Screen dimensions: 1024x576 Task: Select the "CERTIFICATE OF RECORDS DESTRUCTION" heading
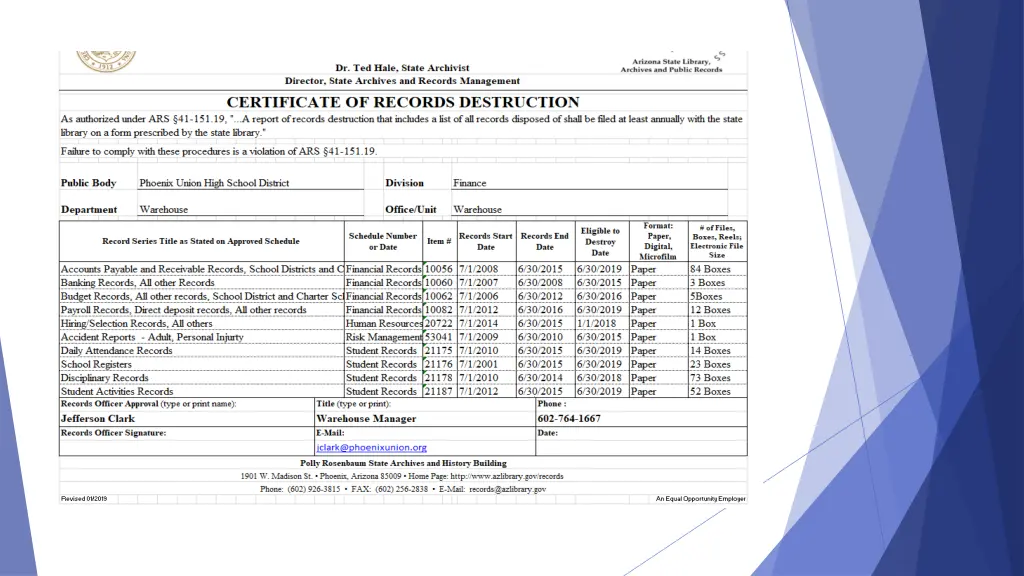[x=403, y=102]
